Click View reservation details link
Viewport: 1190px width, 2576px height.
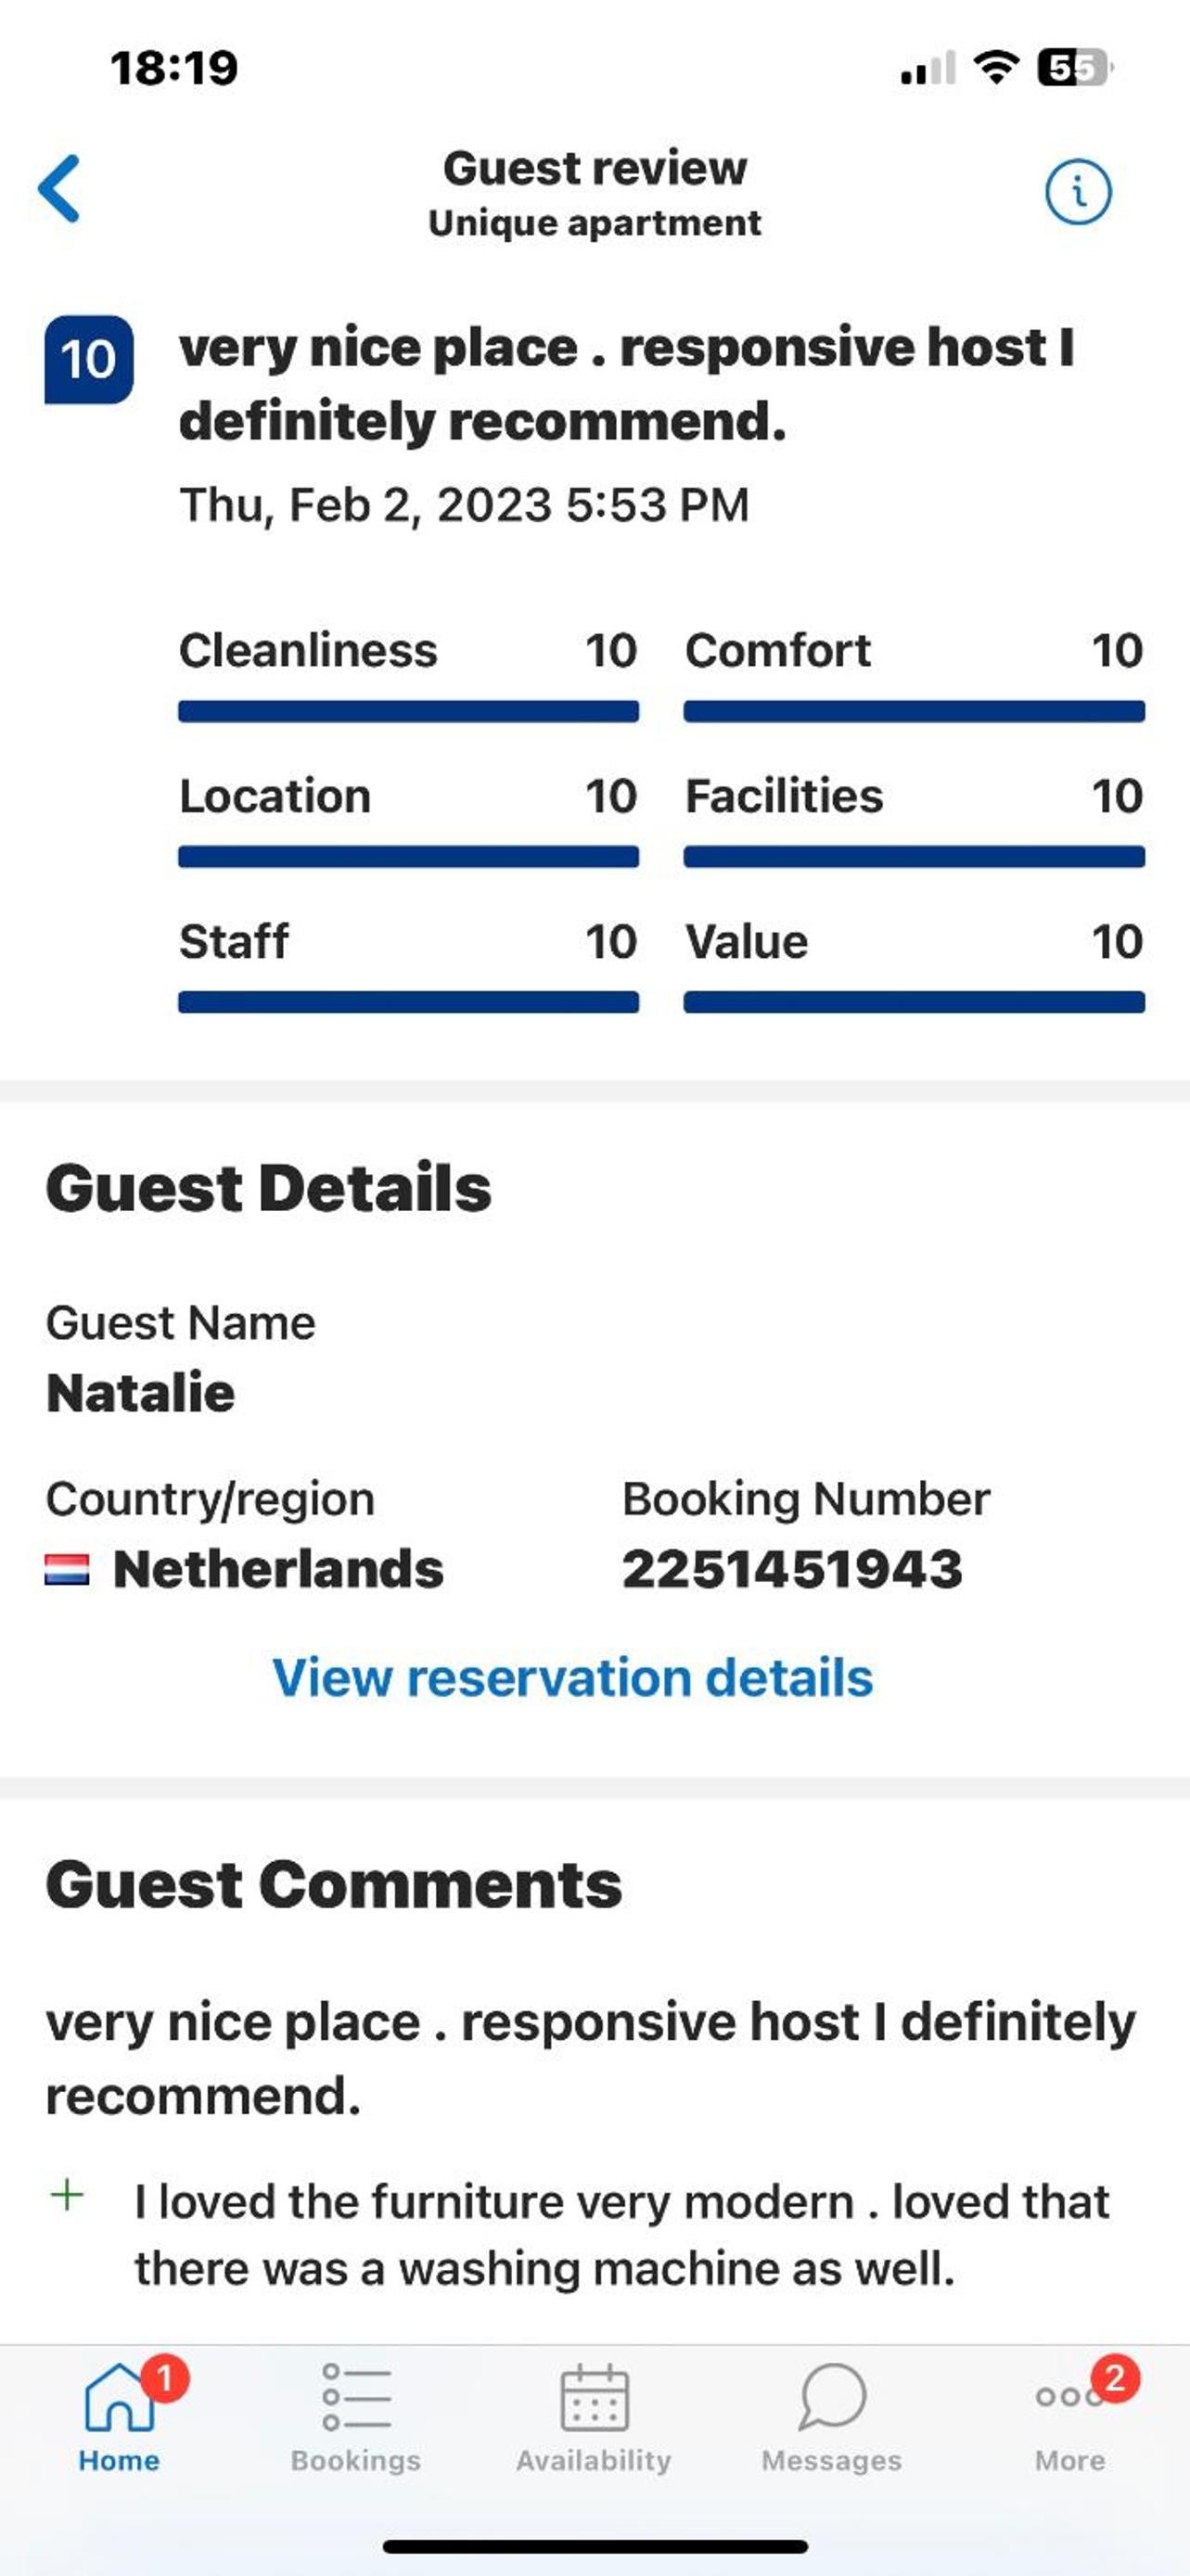point(573,1677)
